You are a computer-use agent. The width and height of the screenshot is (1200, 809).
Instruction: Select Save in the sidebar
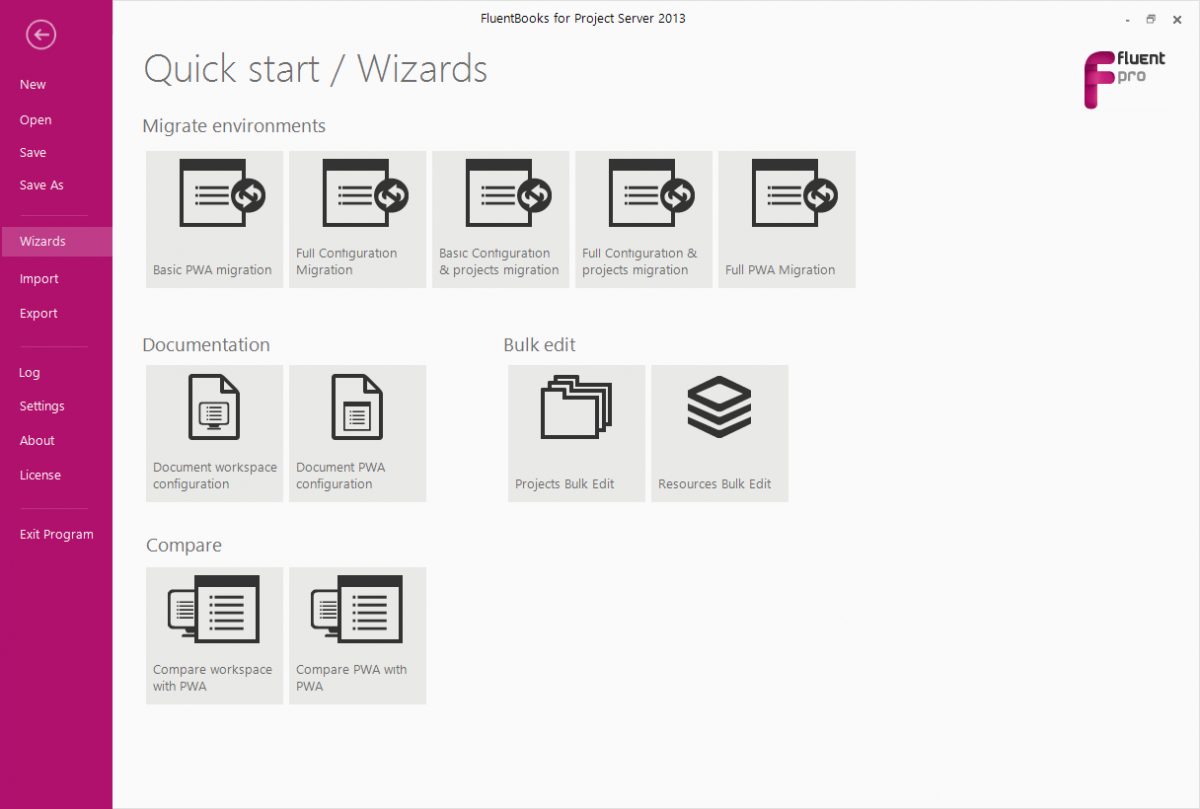tap(33, 153)
